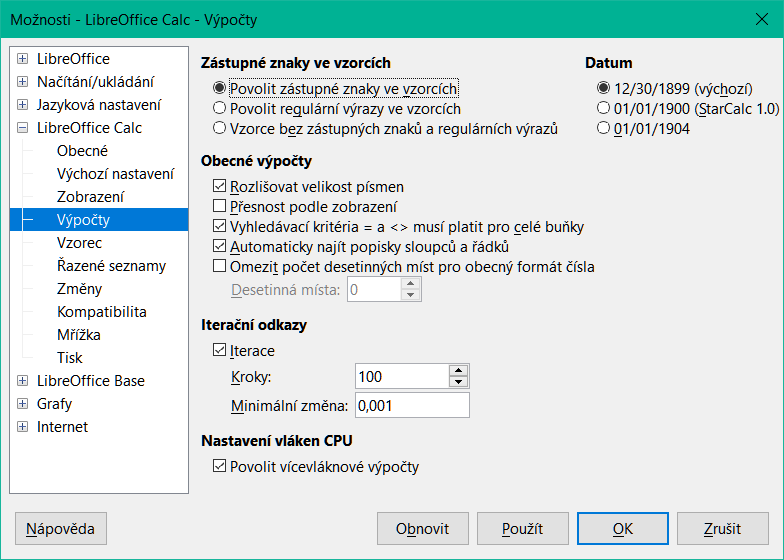Click the Jazyková nastavení tree label
Viewport: 784px width, 560px height.
pos(99,104)
